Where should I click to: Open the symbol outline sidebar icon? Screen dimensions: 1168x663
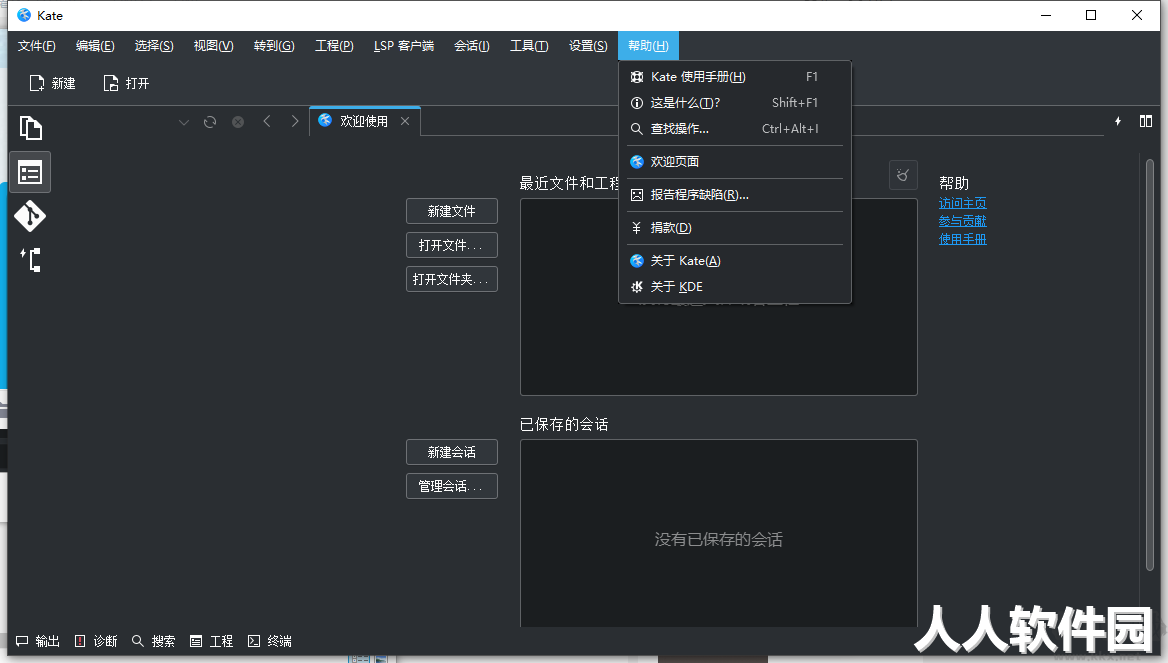(x=30, y=259)
